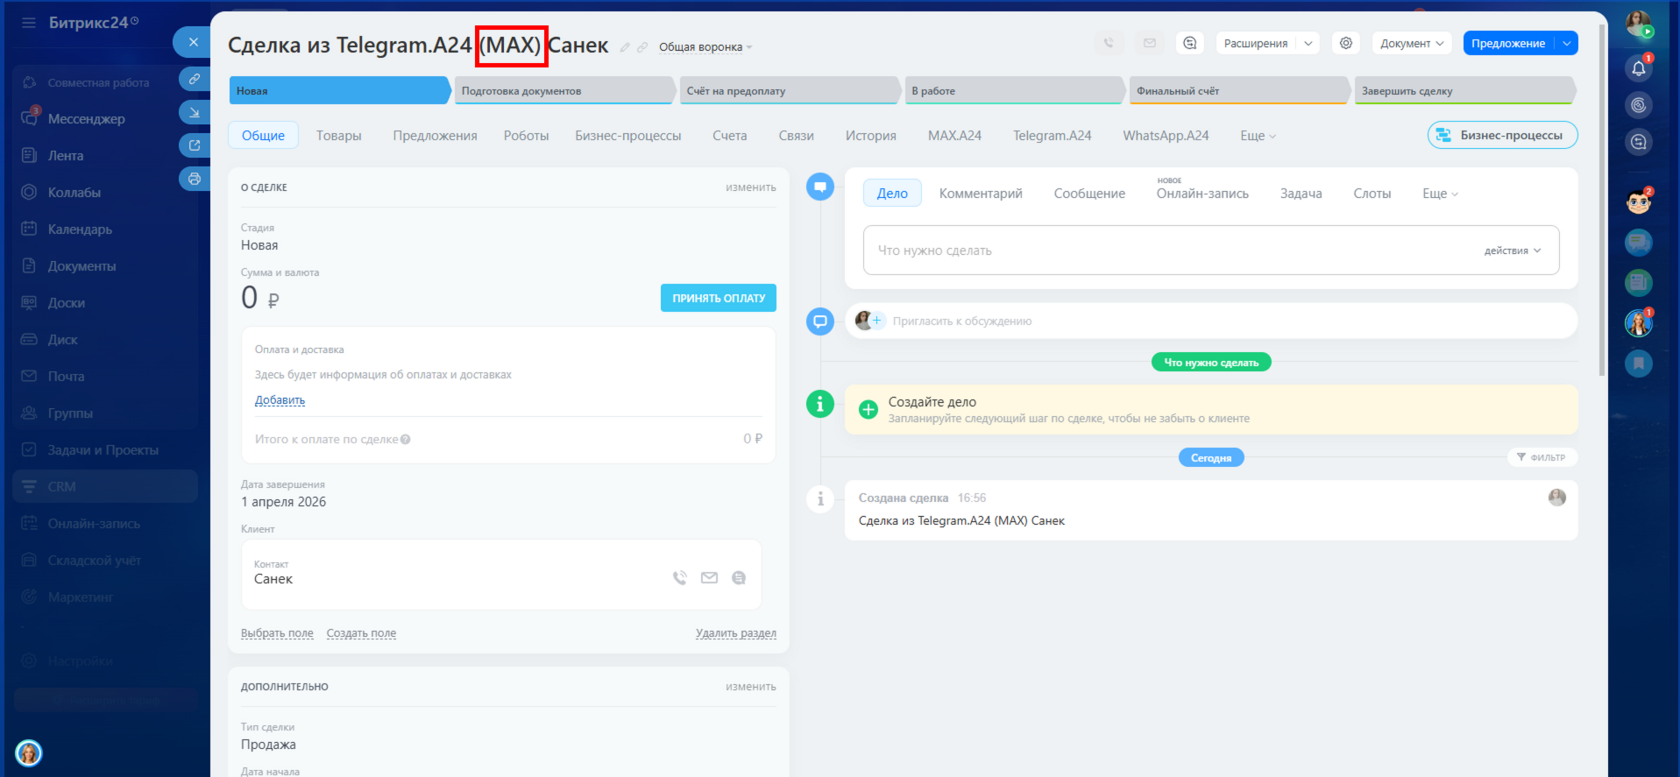Open Календарь in left sidebar
The width and height of the screenshot is (1680, 777).
point(80,229)
